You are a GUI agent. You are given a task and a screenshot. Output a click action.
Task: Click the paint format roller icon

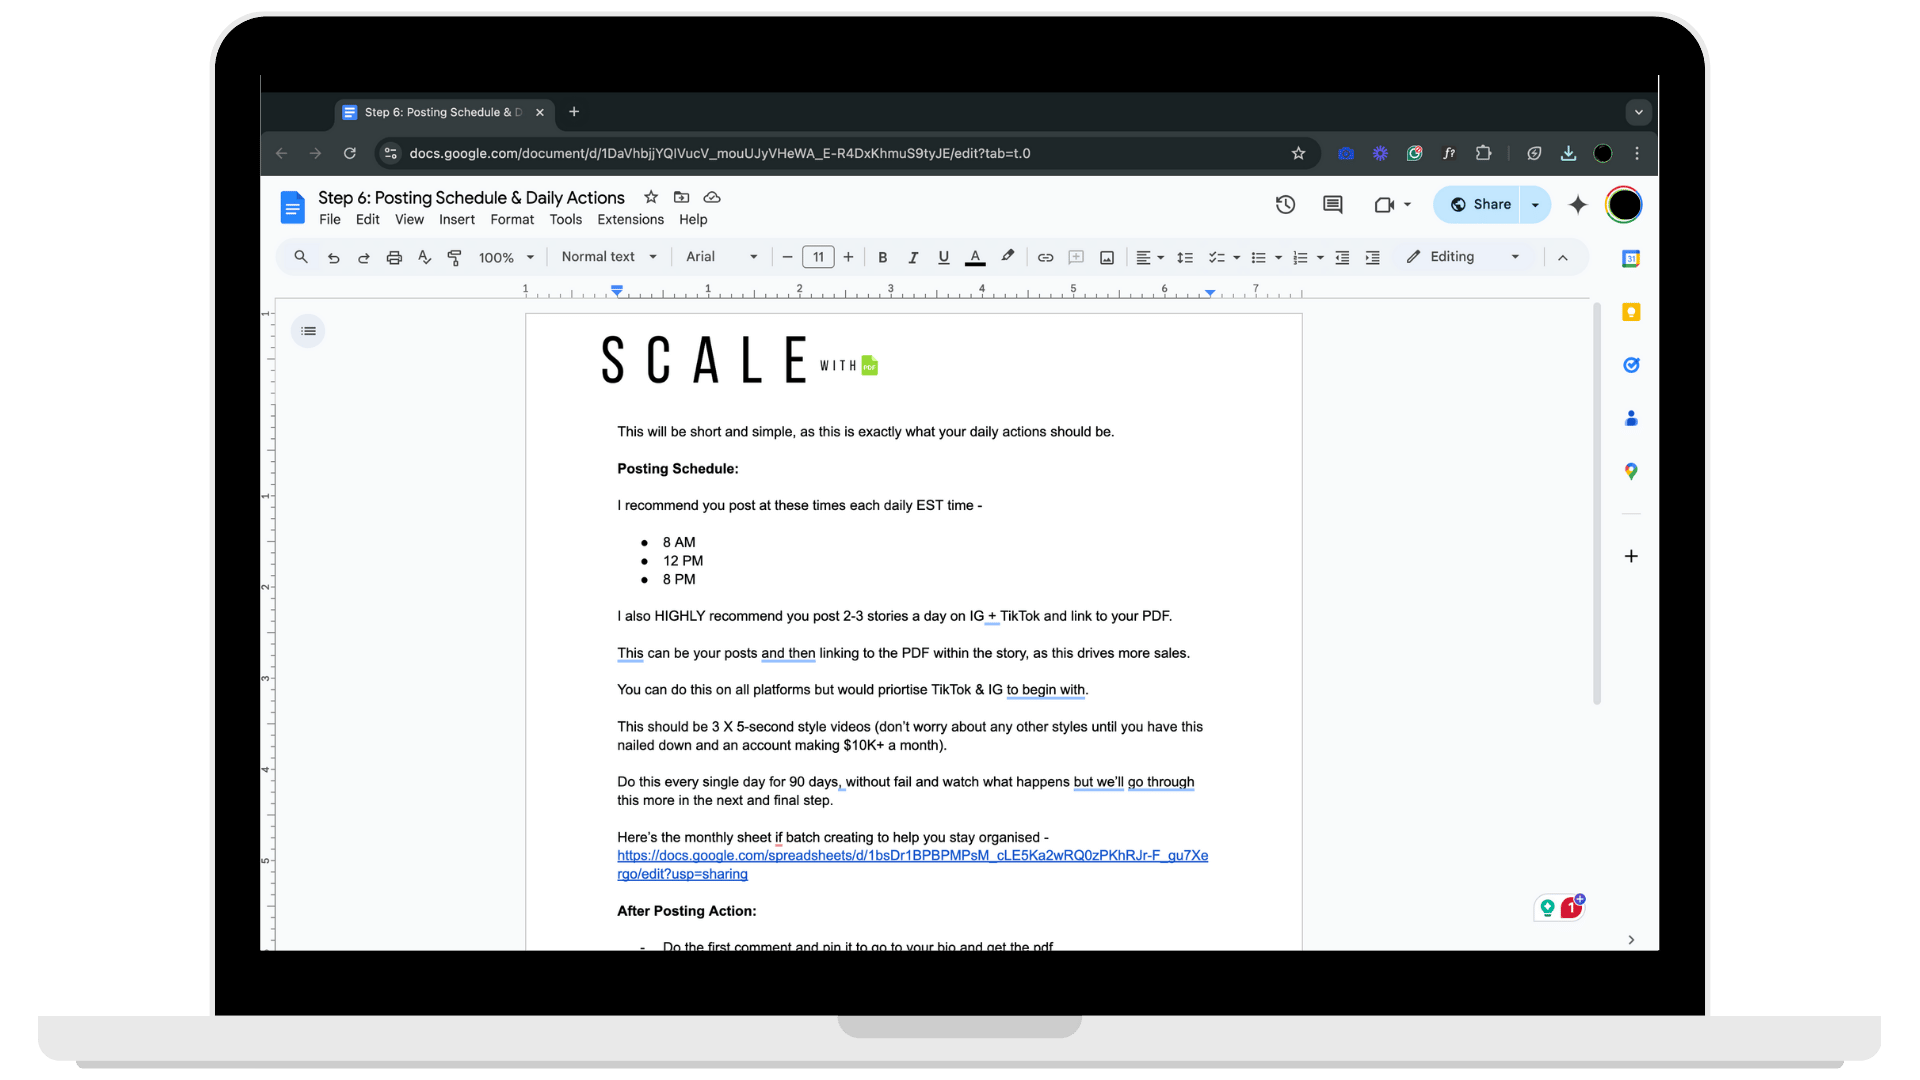[x=454, y=258]
